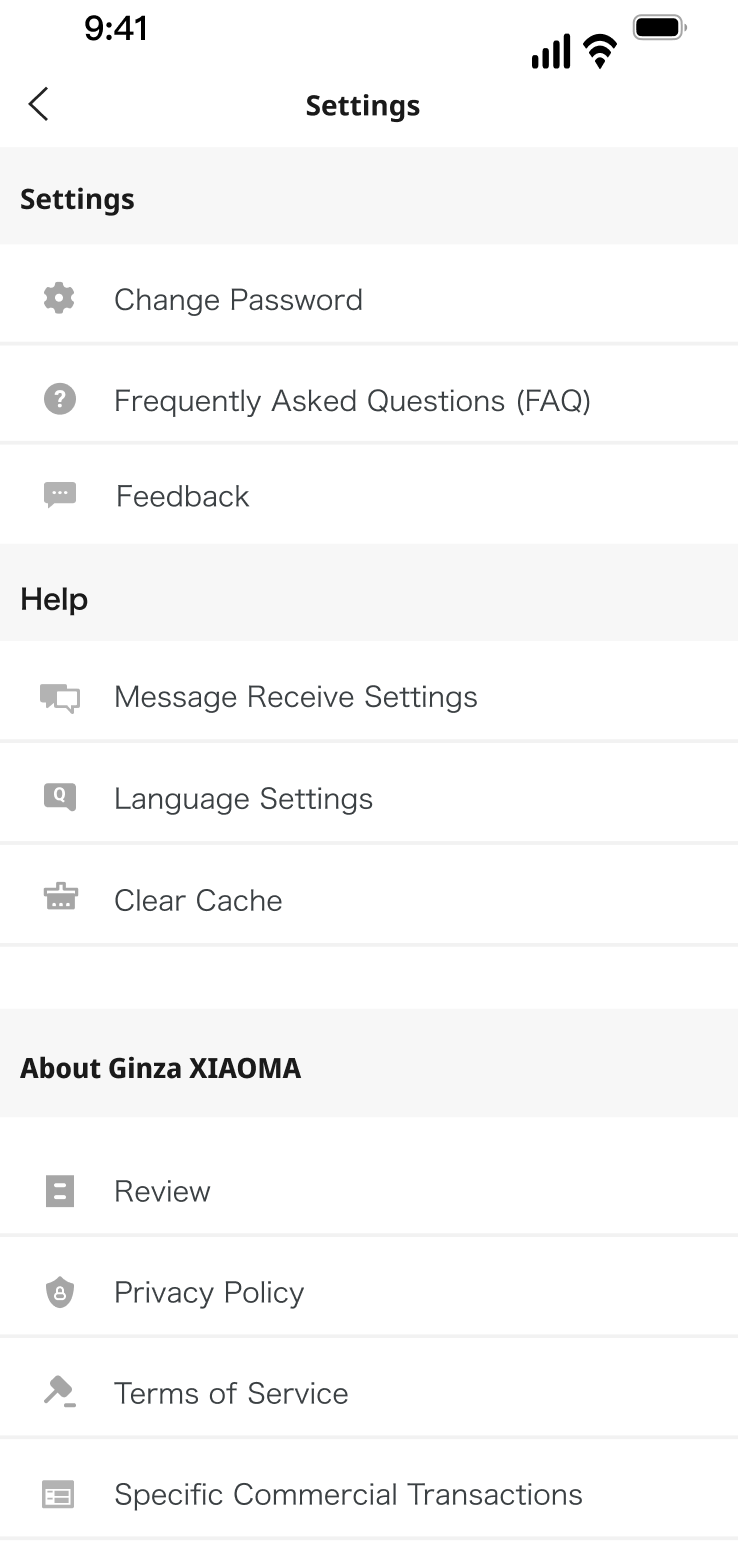Click the shield Privacy Policy icon
This screenshot has width=738, height=1553.
[x=60, y=1293]
